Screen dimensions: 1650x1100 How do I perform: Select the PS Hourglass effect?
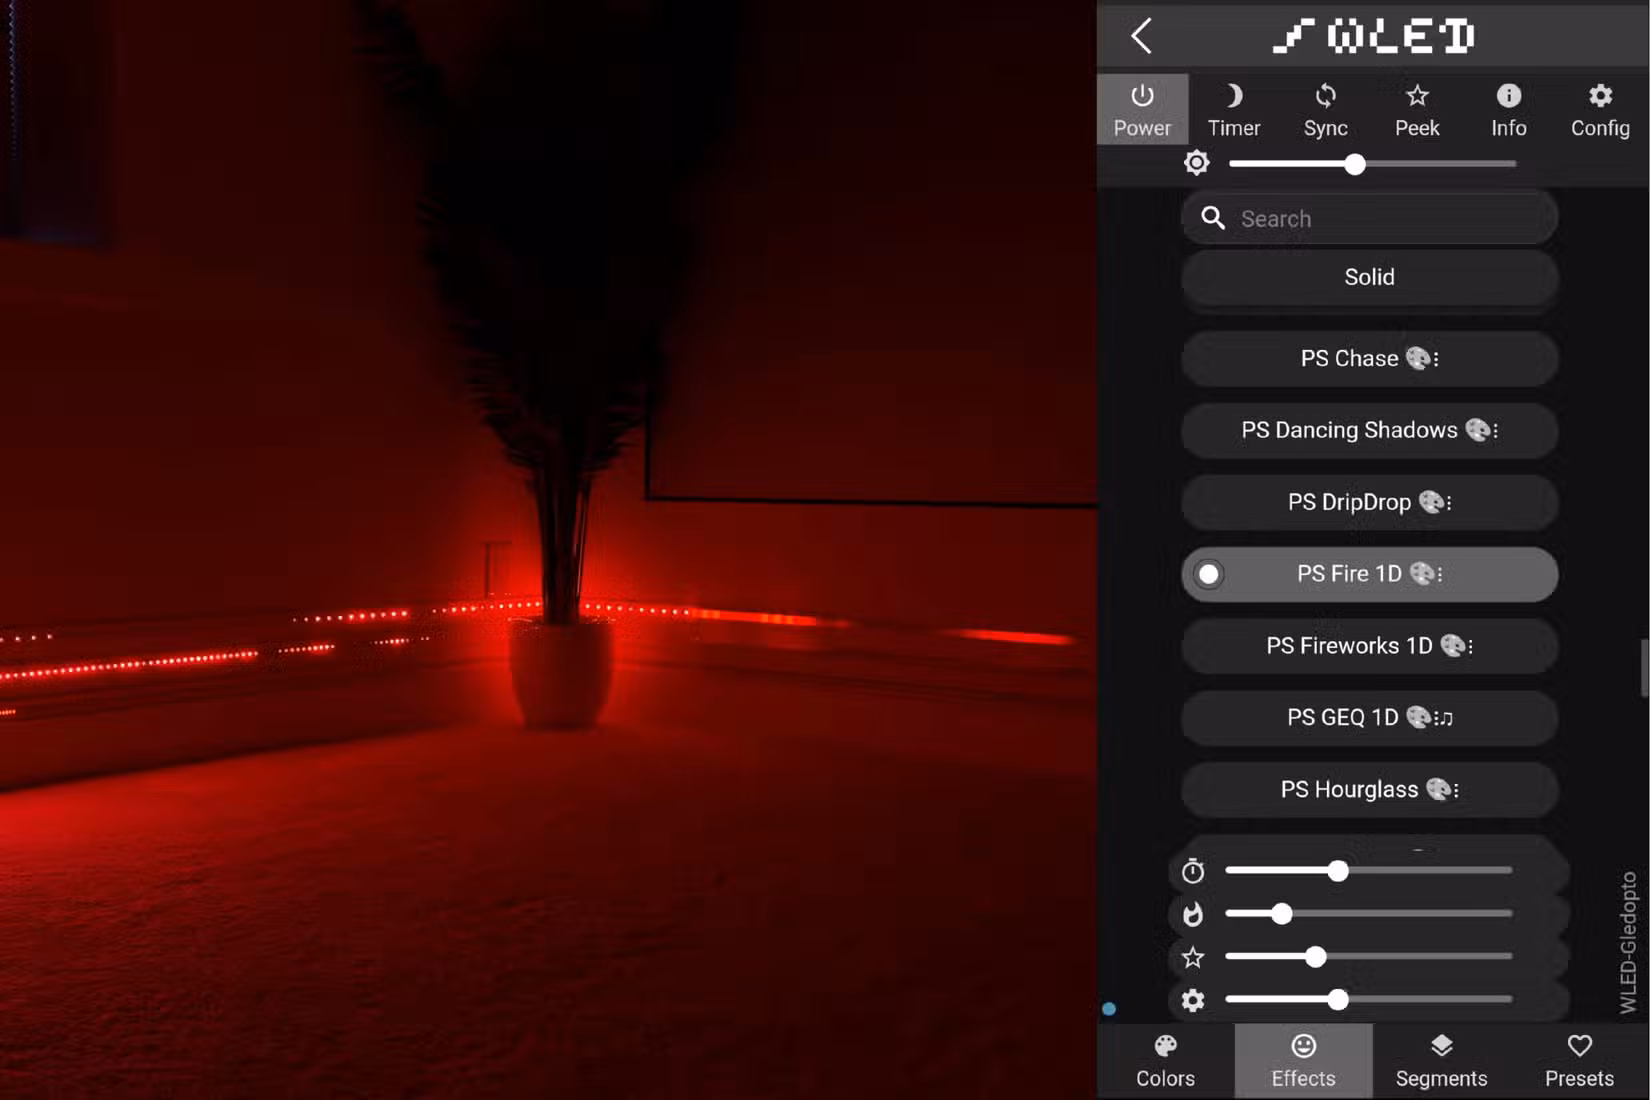point(1369,790)
